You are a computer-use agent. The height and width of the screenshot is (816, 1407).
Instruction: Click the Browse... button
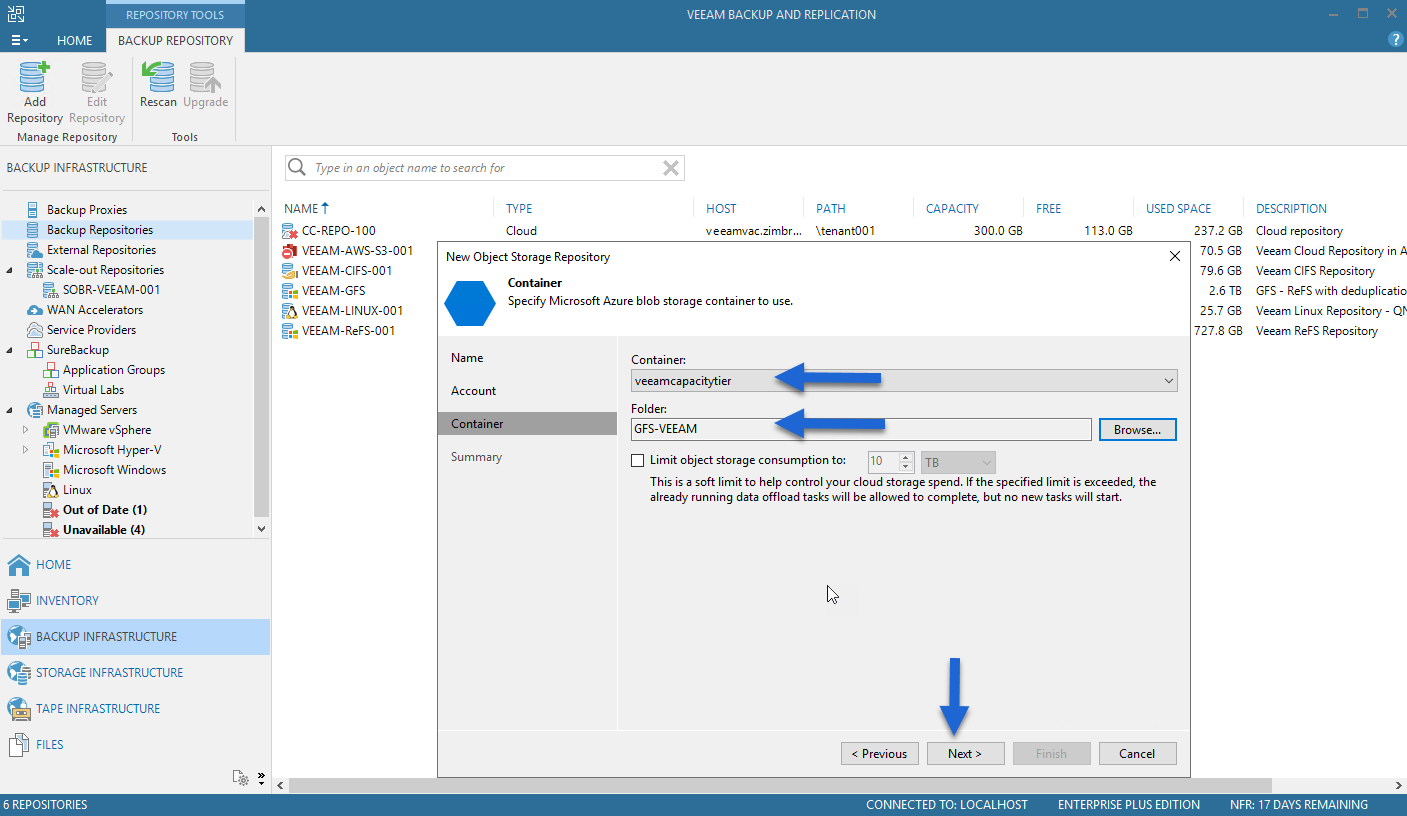click(1138, 430)
